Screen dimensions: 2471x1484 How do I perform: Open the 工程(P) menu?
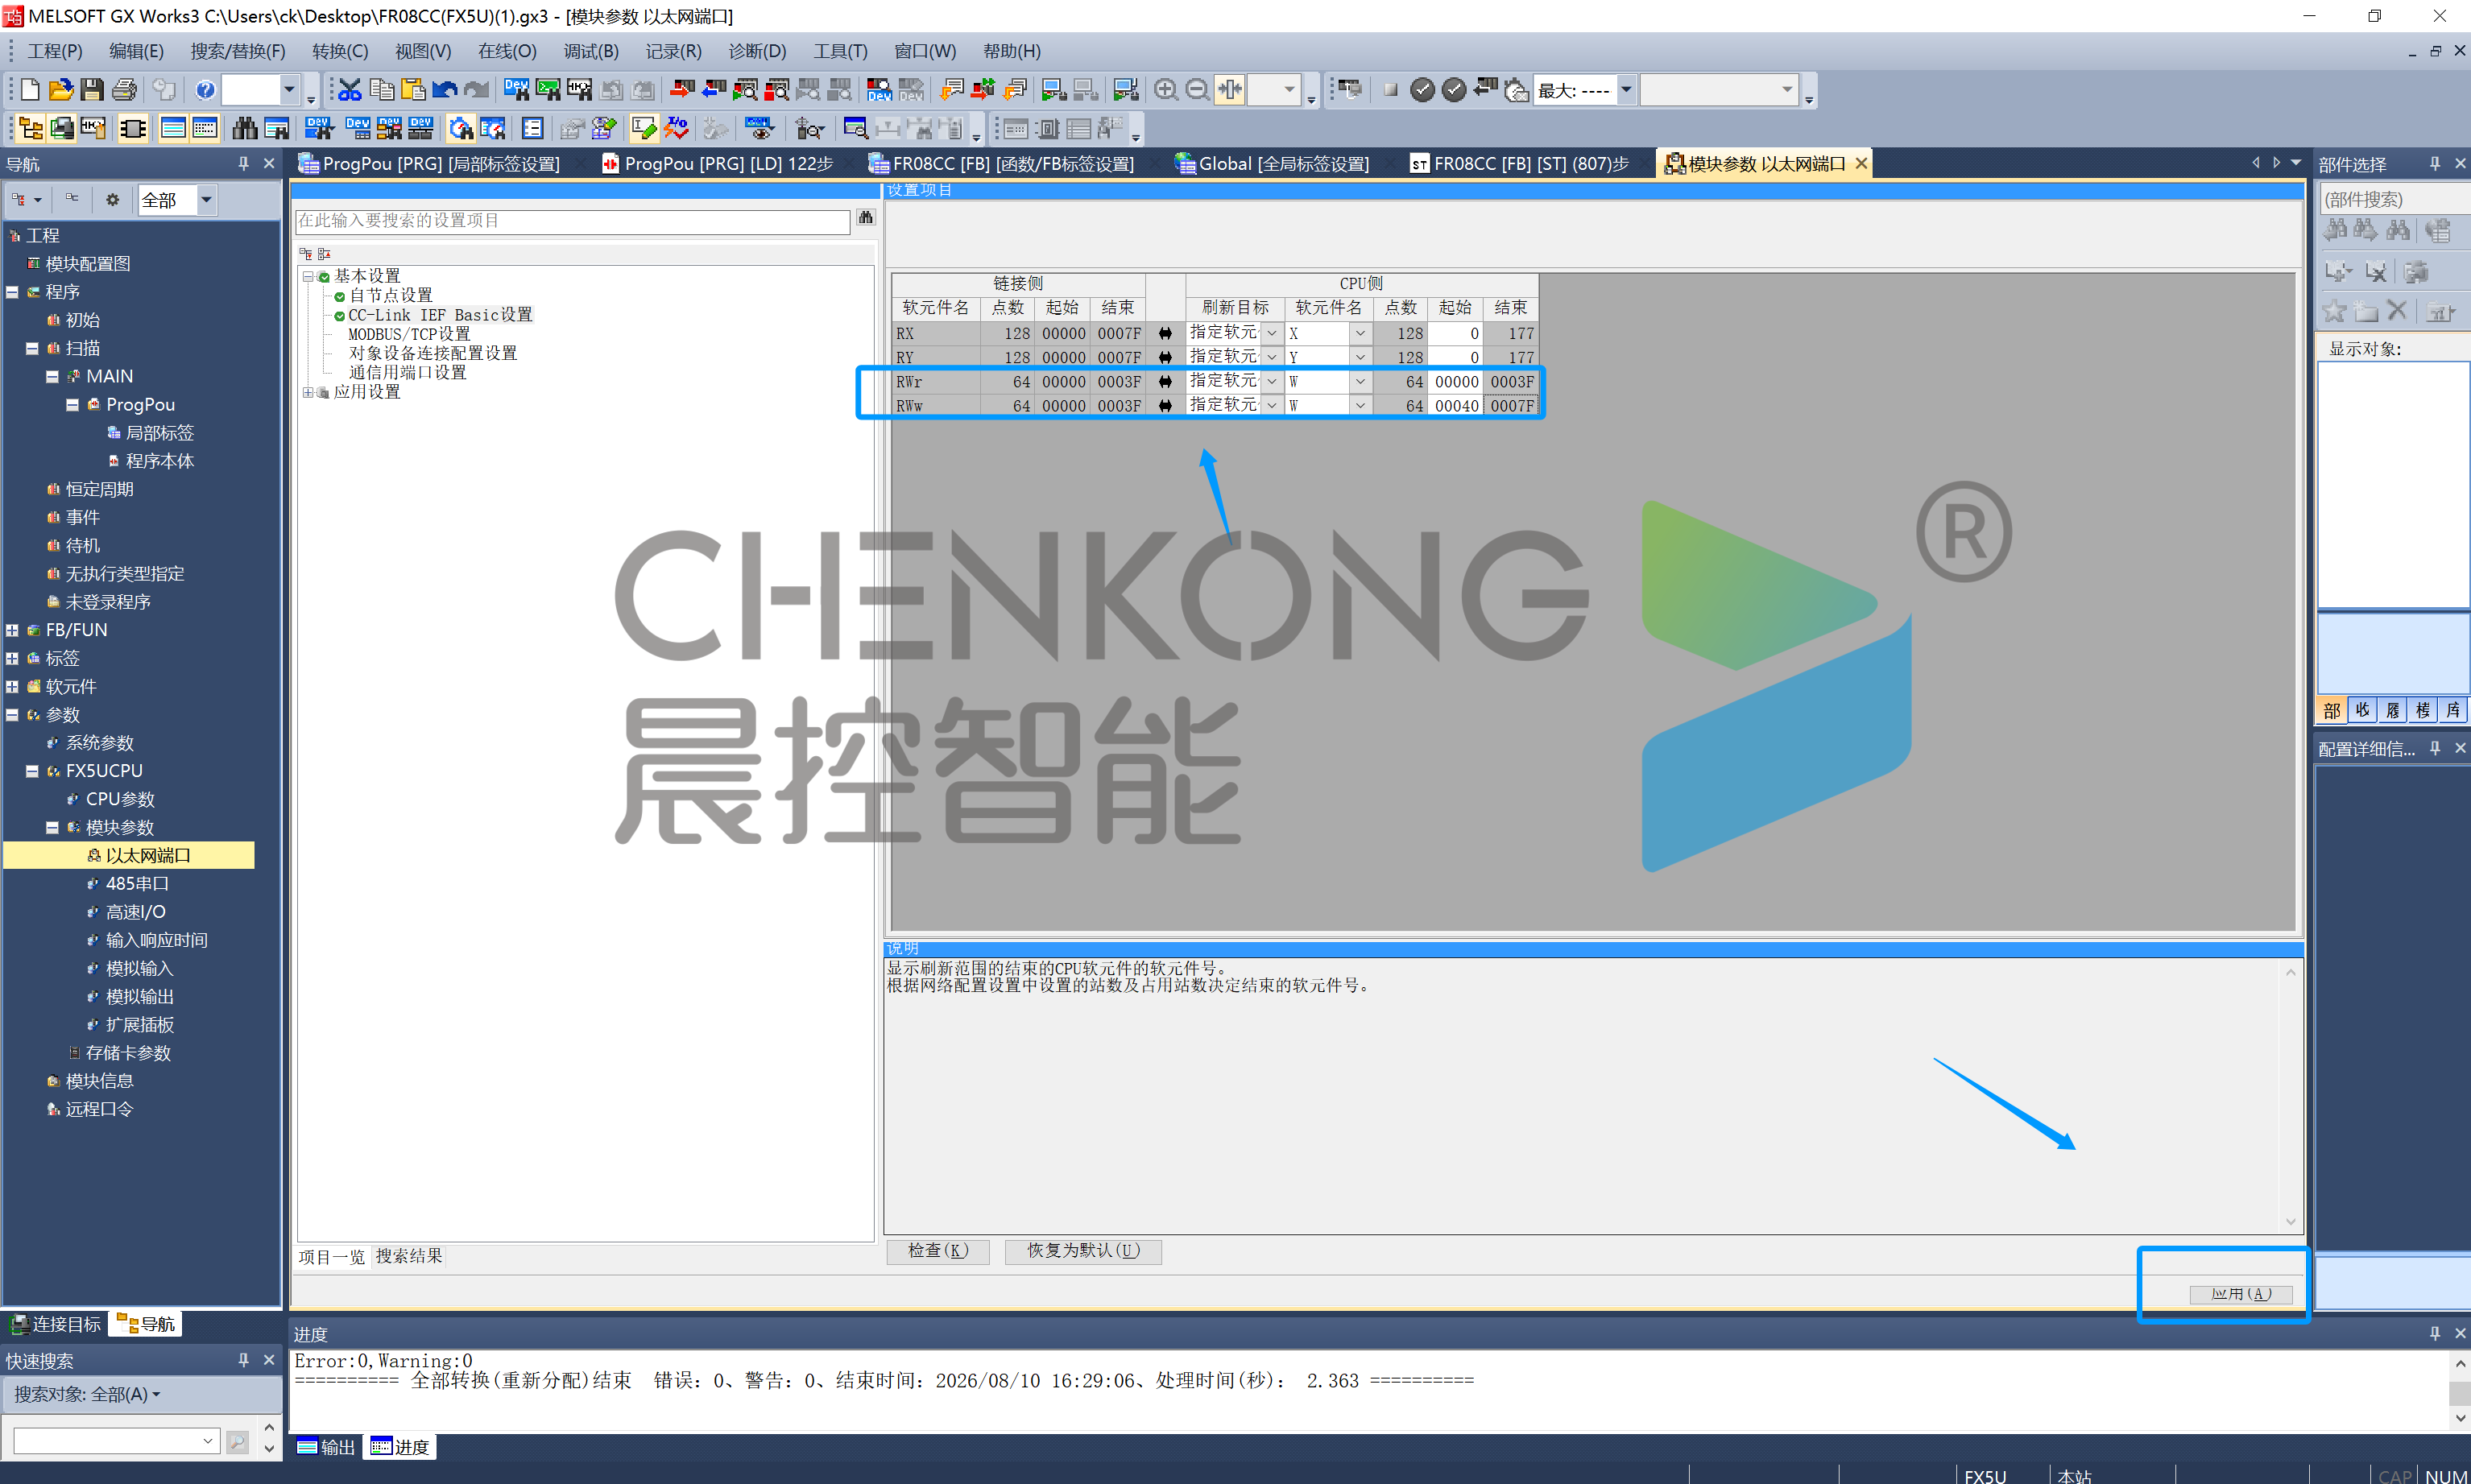click(x=55, y=51)
